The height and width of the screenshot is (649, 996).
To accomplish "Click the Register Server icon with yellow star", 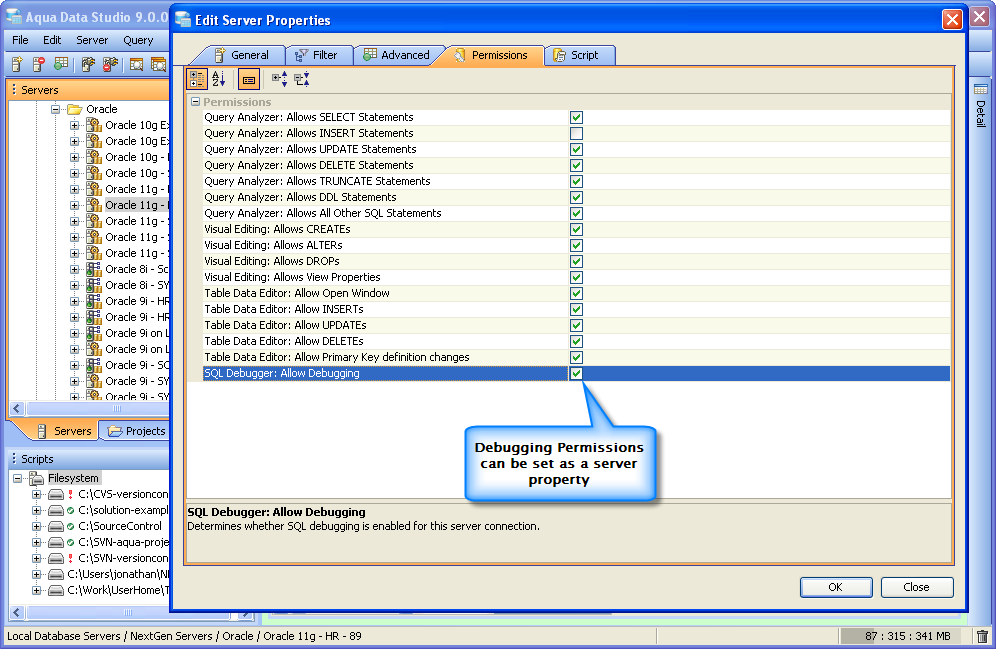I will click(x=17, y=64).
